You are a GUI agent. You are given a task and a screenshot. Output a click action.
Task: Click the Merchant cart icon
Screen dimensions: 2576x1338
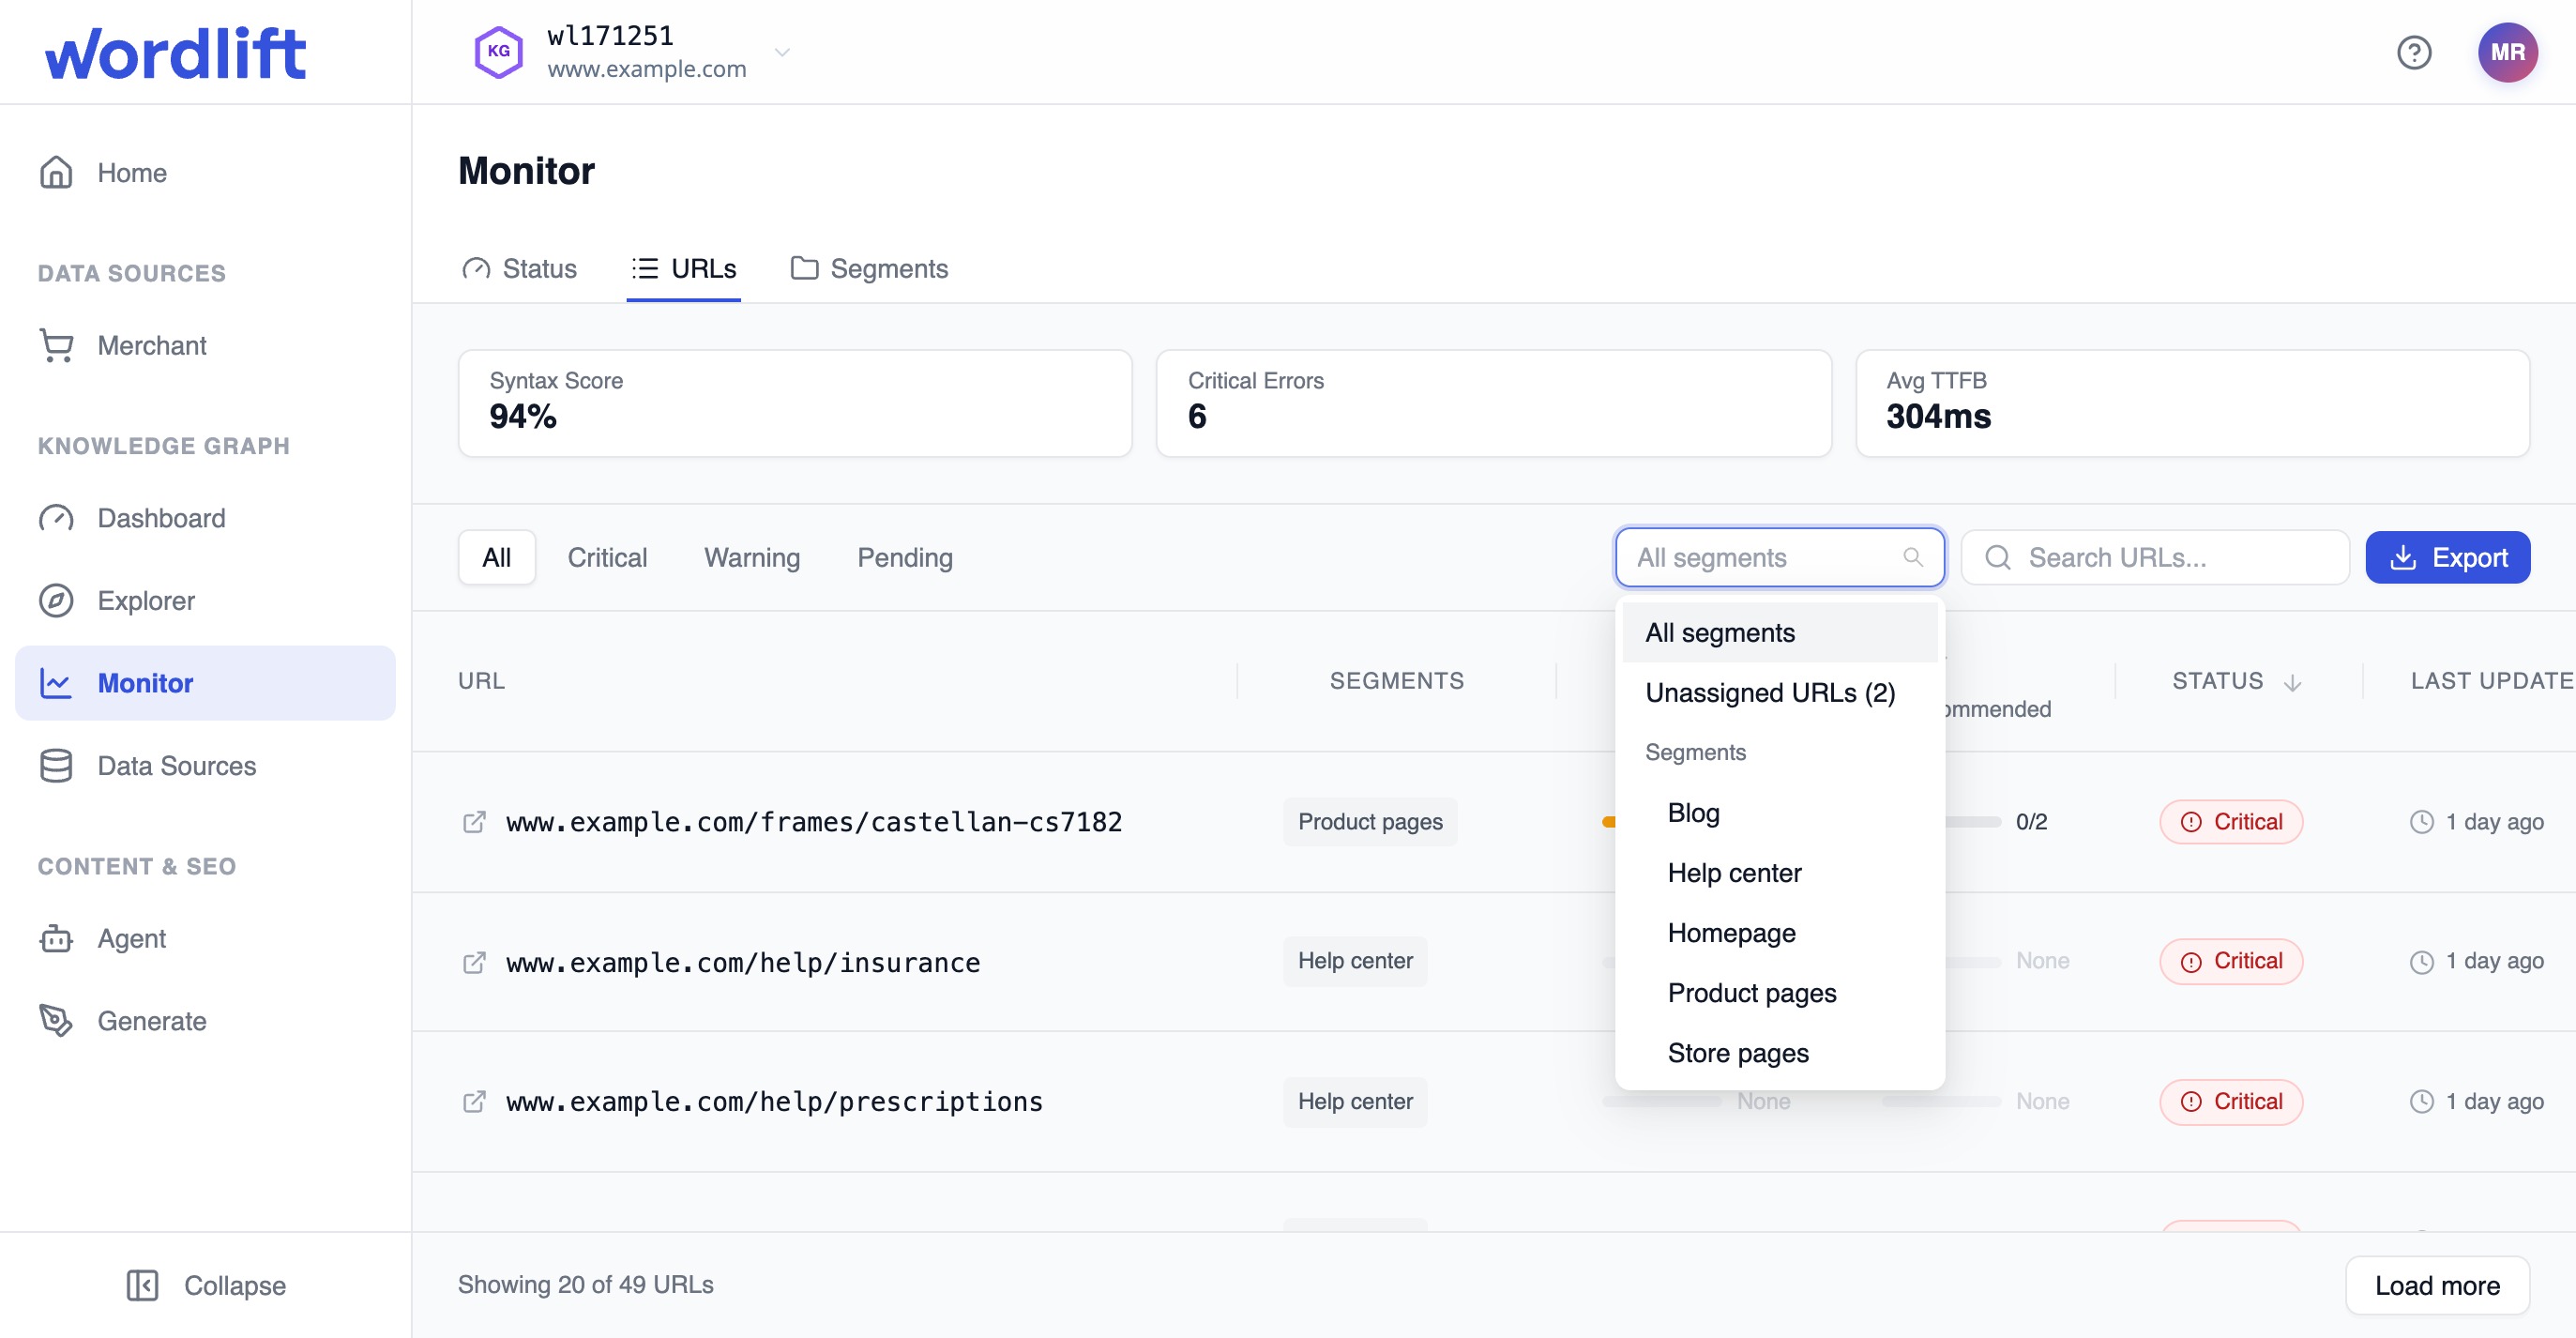56,345
